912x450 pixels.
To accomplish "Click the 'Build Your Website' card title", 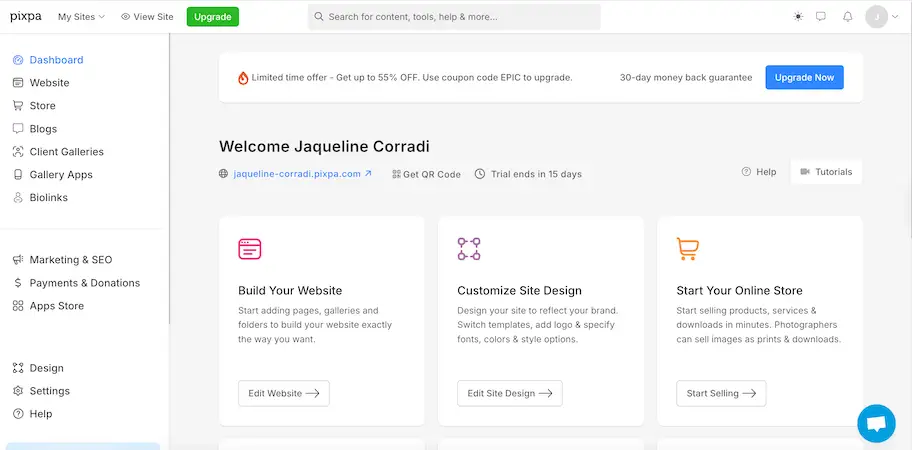I will tap(290, 291).
